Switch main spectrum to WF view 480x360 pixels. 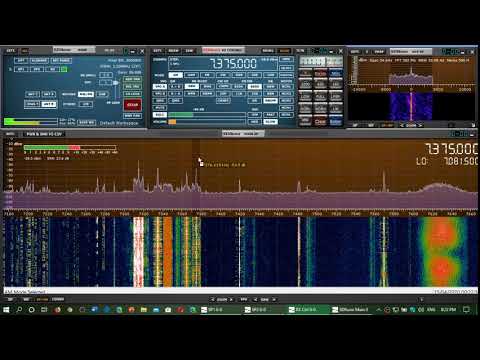pyautogui.click(x=26, y=299)
